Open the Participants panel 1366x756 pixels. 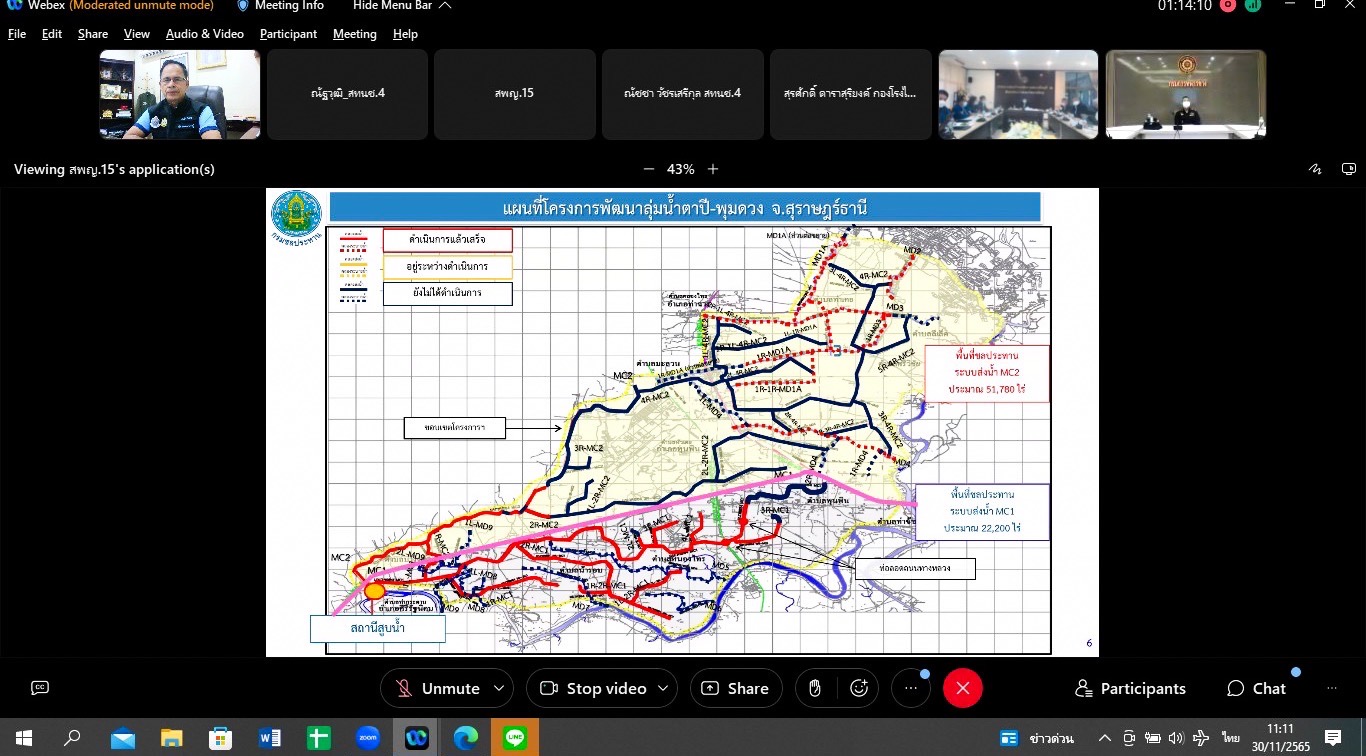tap(1130, 688)
